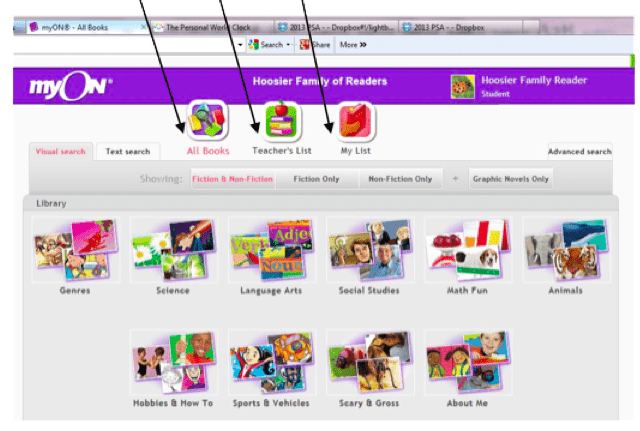The height and width of the screenshot is (431, 640).
Task: Click the Math Fun caption text
Action: [467, 291]
